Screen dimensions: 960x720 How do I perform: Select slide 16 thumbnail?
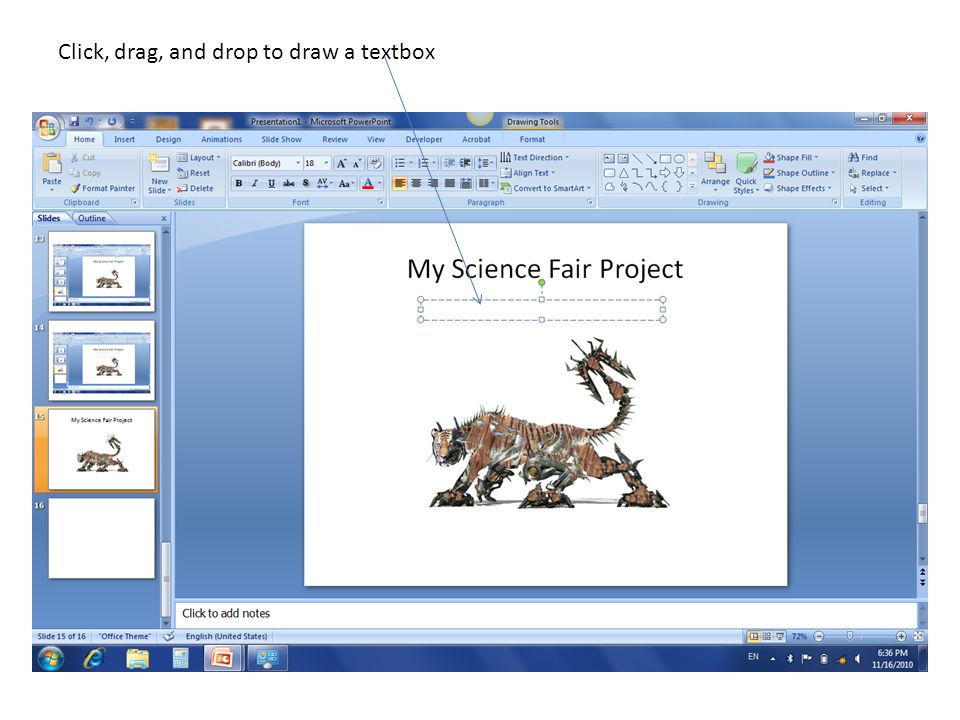click(x=102, y=538)
